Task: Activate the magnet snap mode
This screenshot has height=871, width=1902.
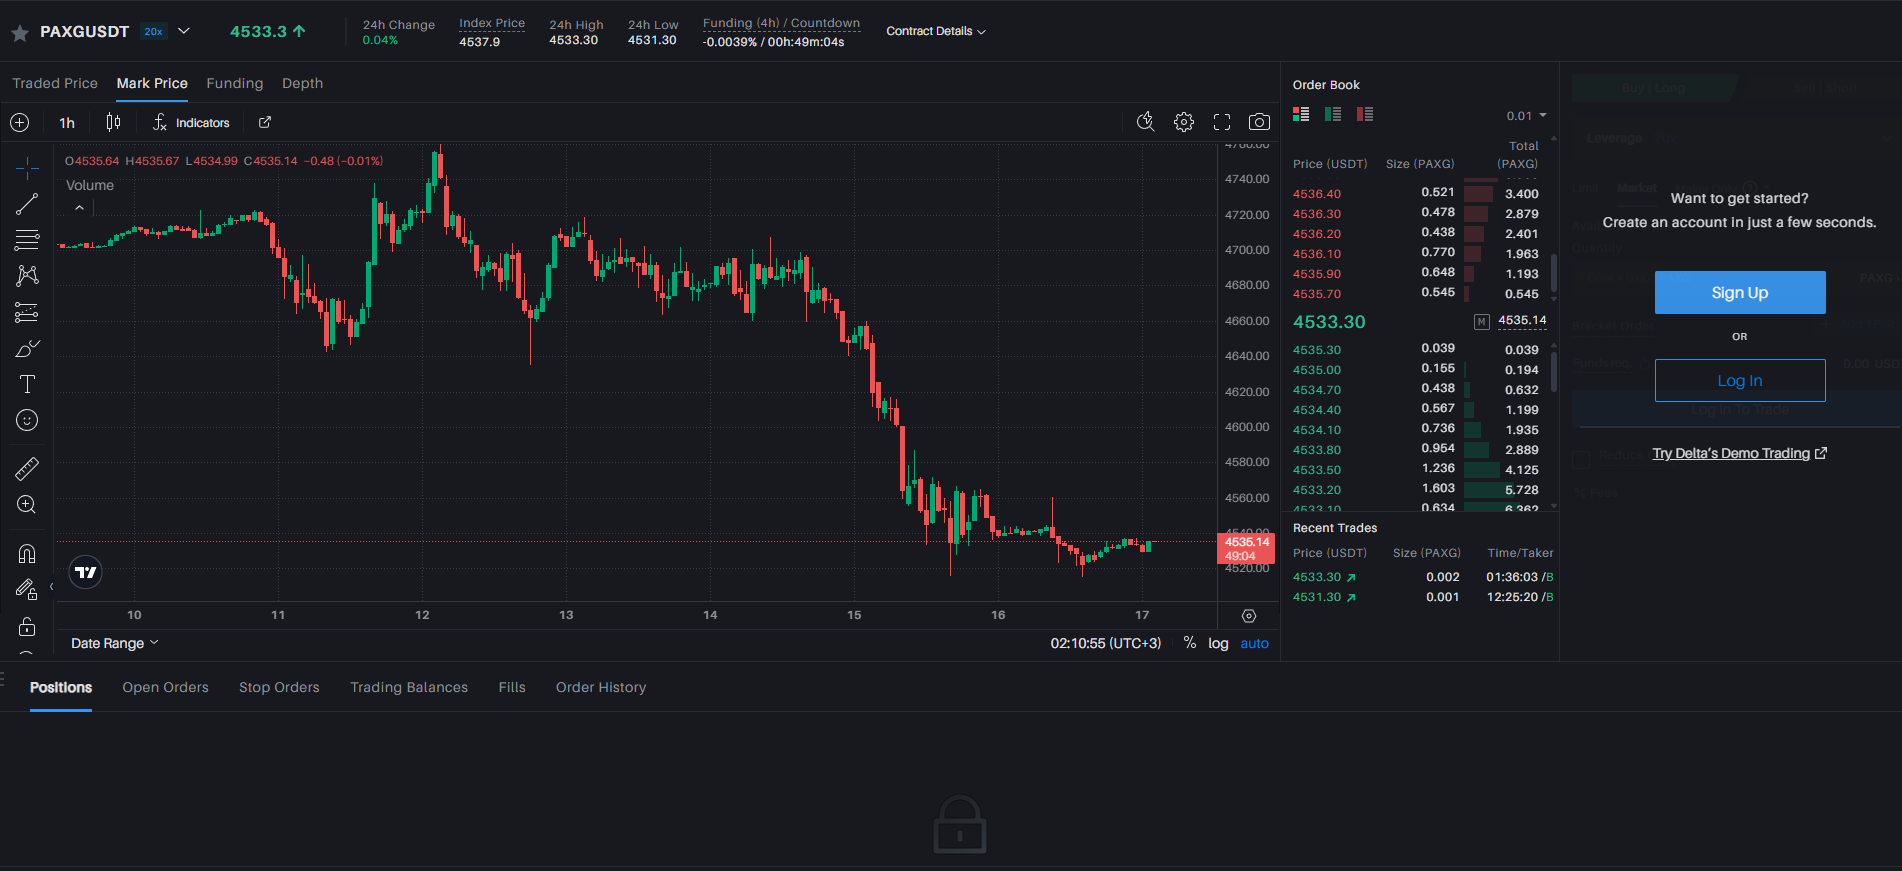Action: (27, 553)
